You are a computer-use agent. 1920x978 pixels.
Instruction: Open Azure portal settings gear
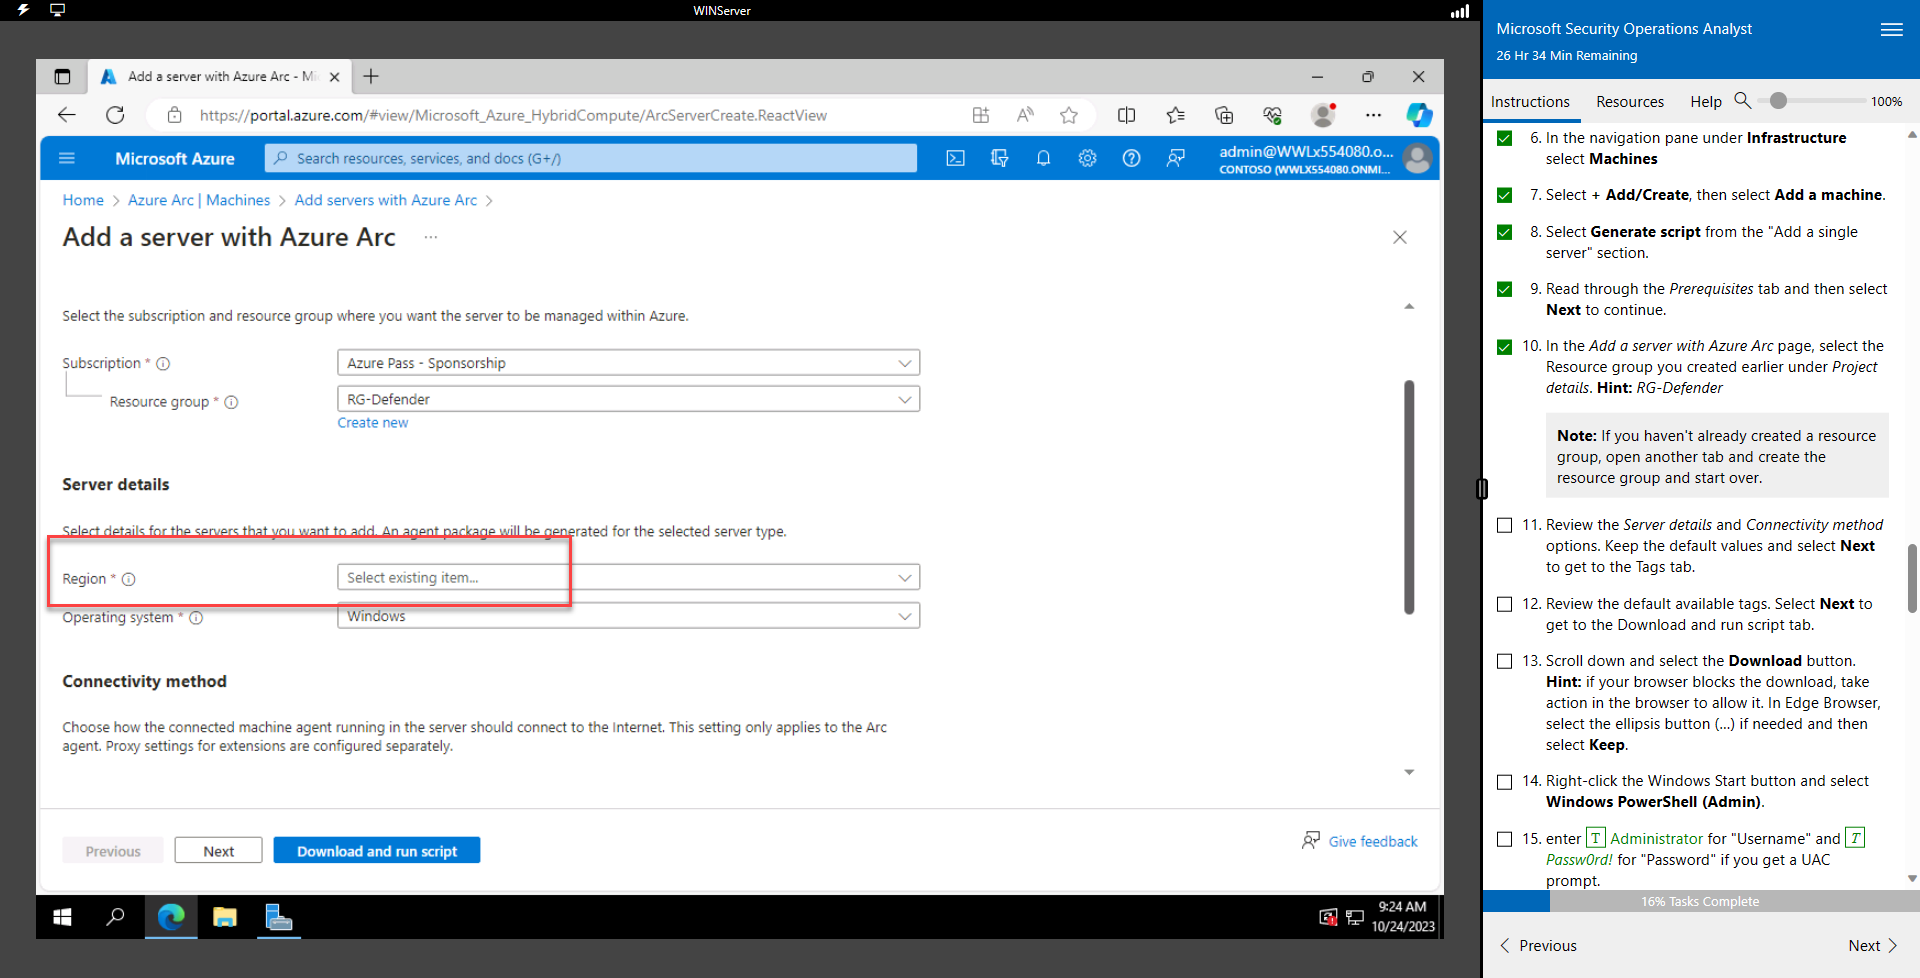pos(1087,158)
